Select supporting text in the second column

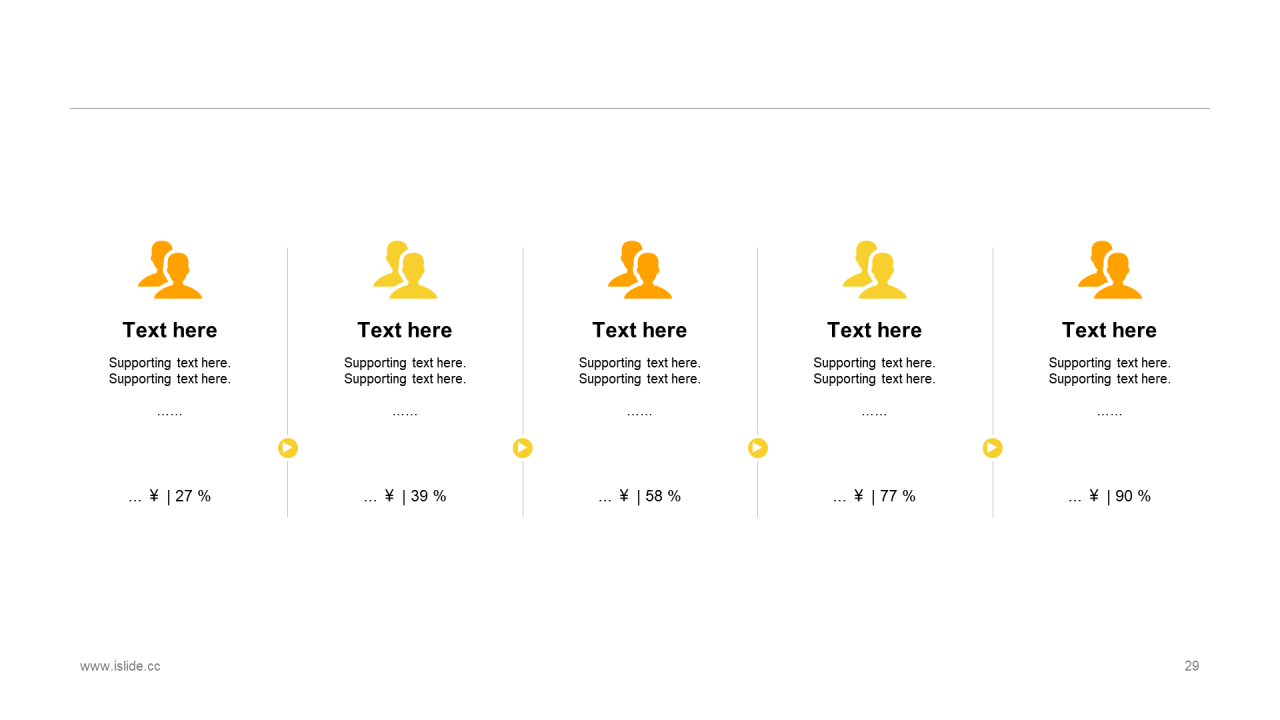coord(405,371)
